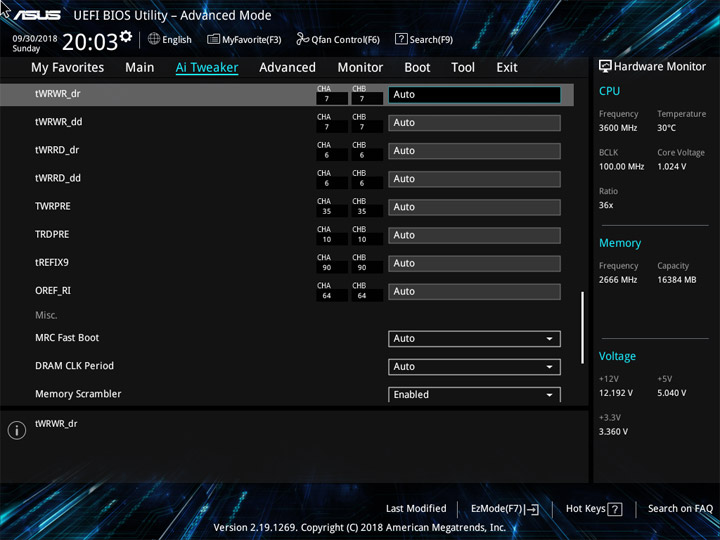The height and width of the screenshot is (540, 720).
Task: Click the ASUS logo
Action: [36, 15]
